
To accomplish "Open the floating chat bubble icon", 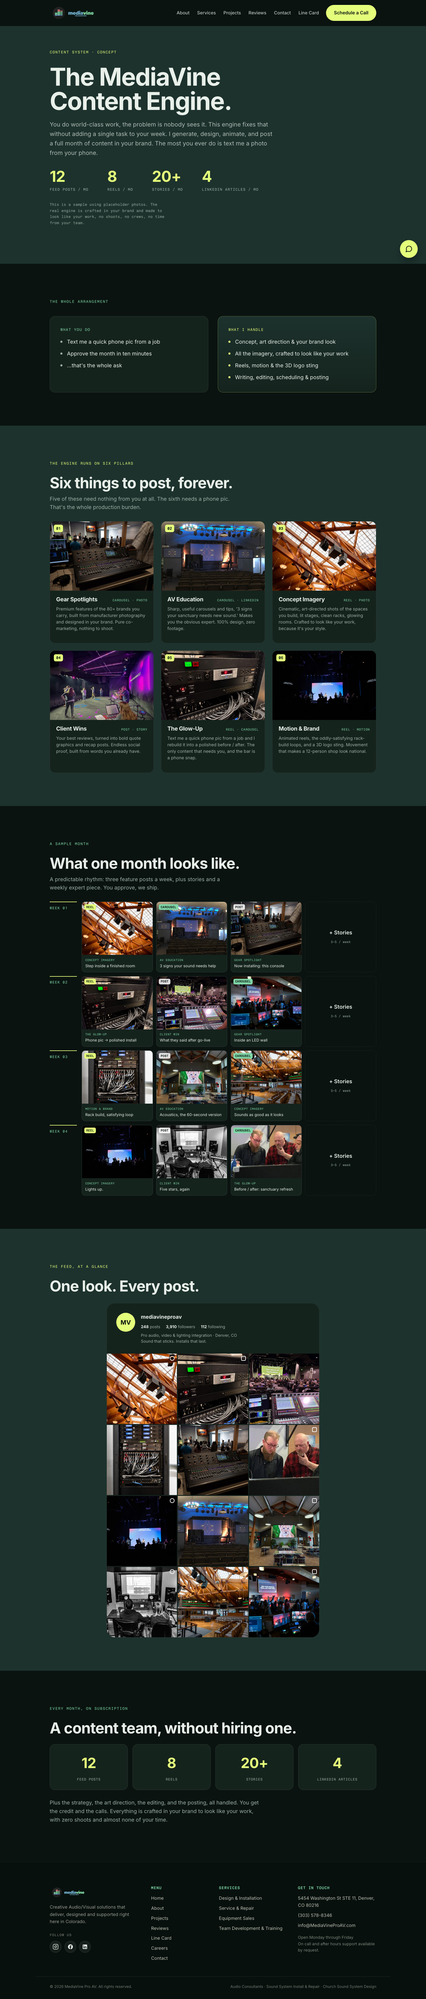I will point(408,248).
